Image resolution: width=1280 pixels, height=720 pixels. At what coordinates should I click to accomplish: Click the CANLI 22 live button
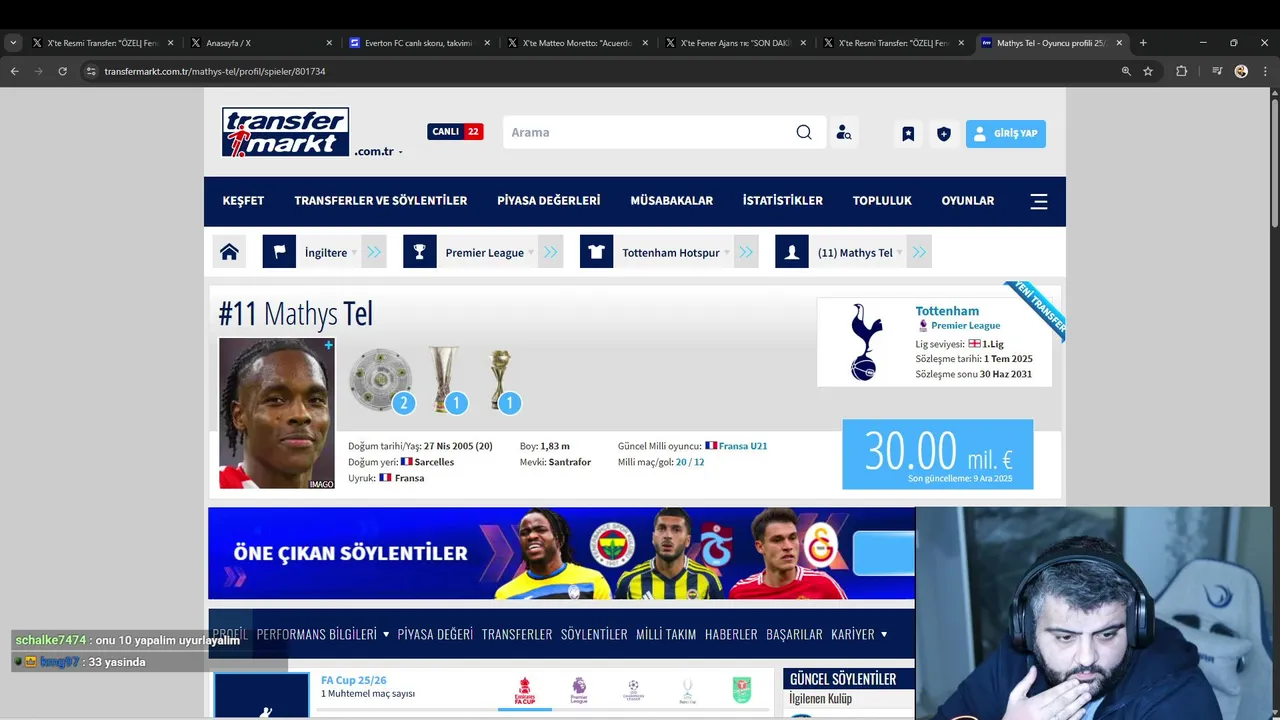coord(455,131)
